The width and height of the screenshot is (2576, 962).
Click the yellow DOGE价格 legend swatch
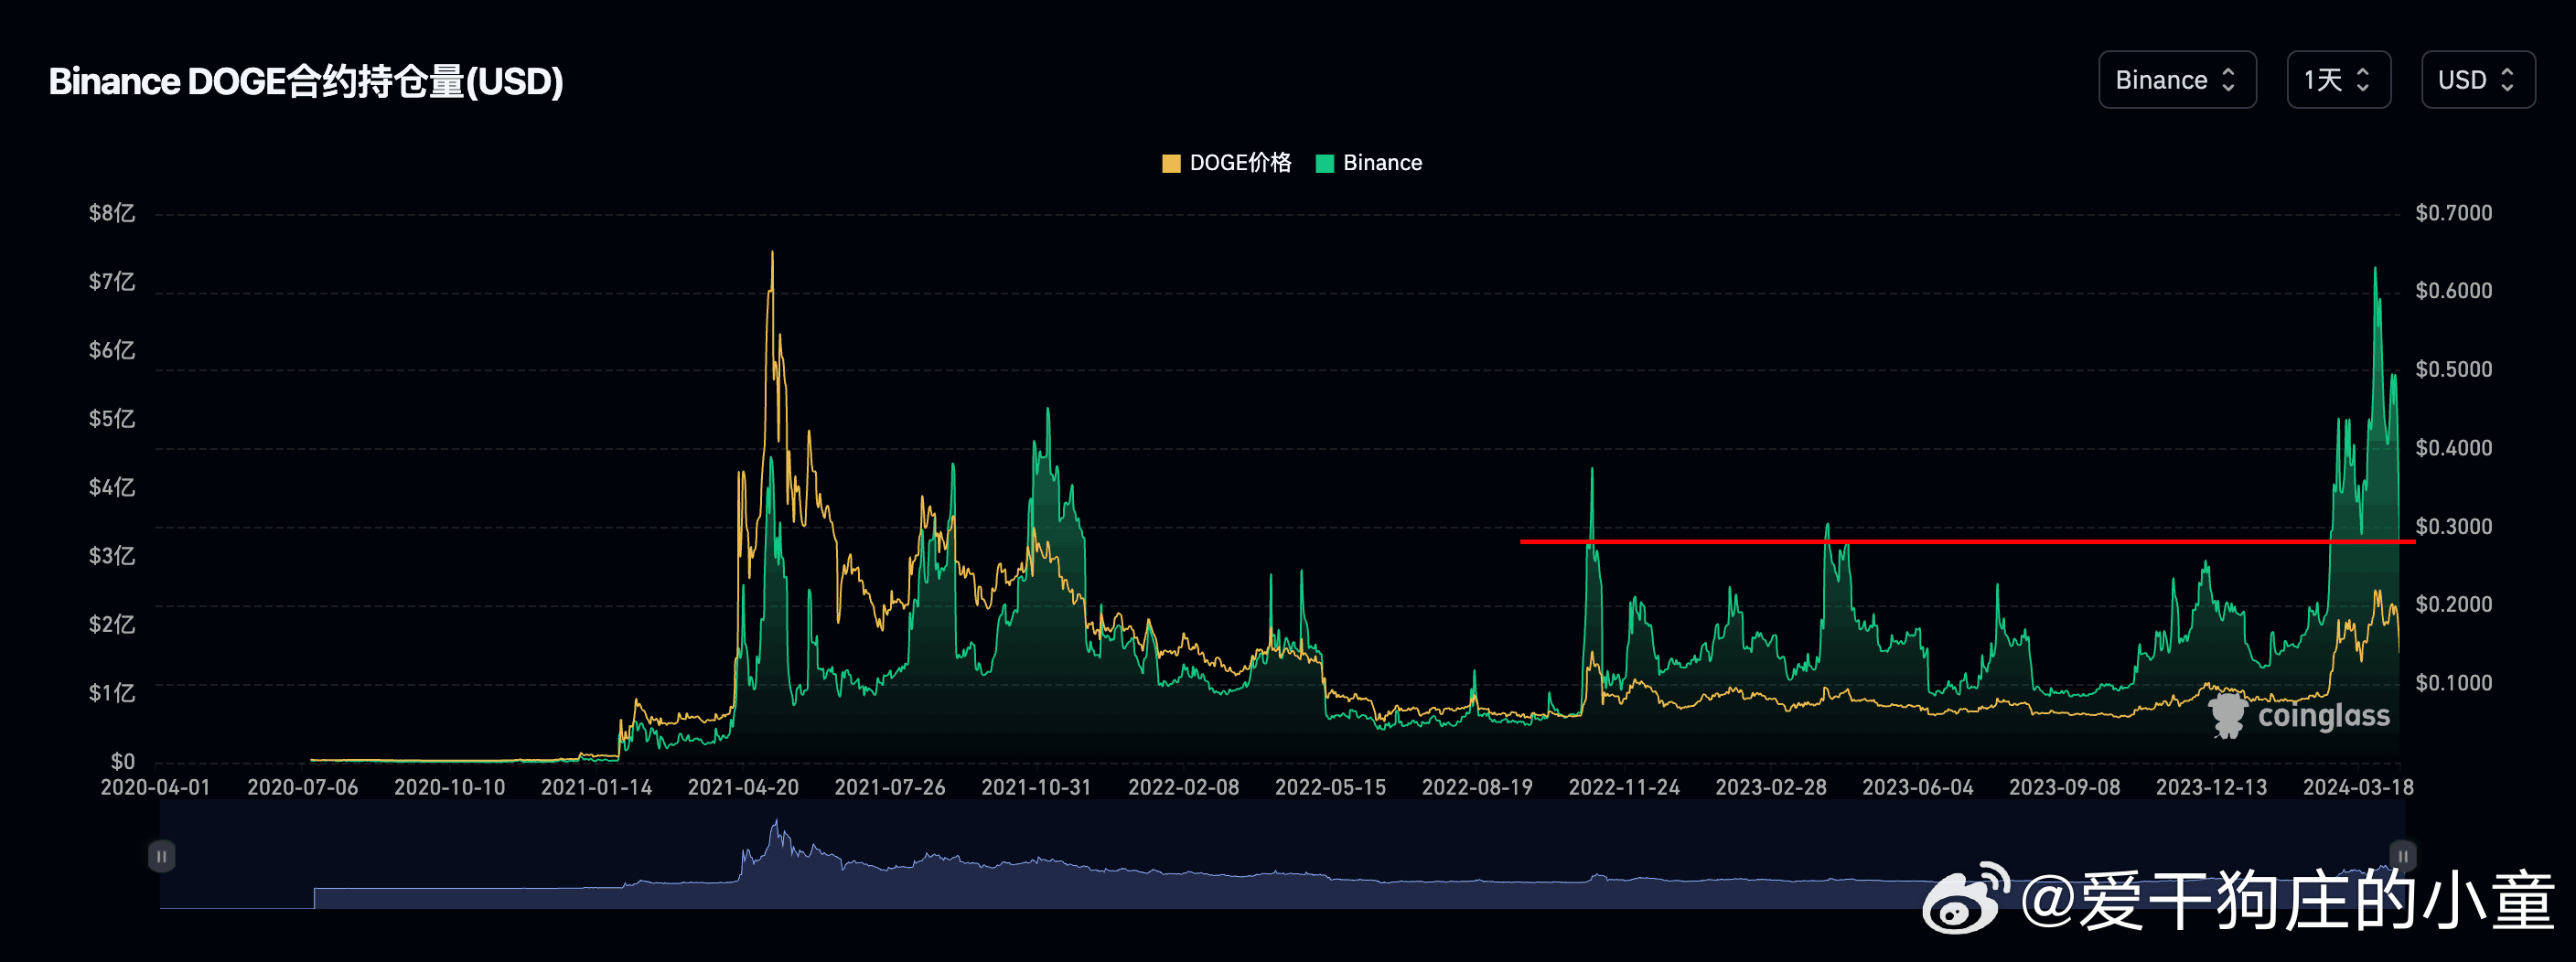coord(1171,164)
